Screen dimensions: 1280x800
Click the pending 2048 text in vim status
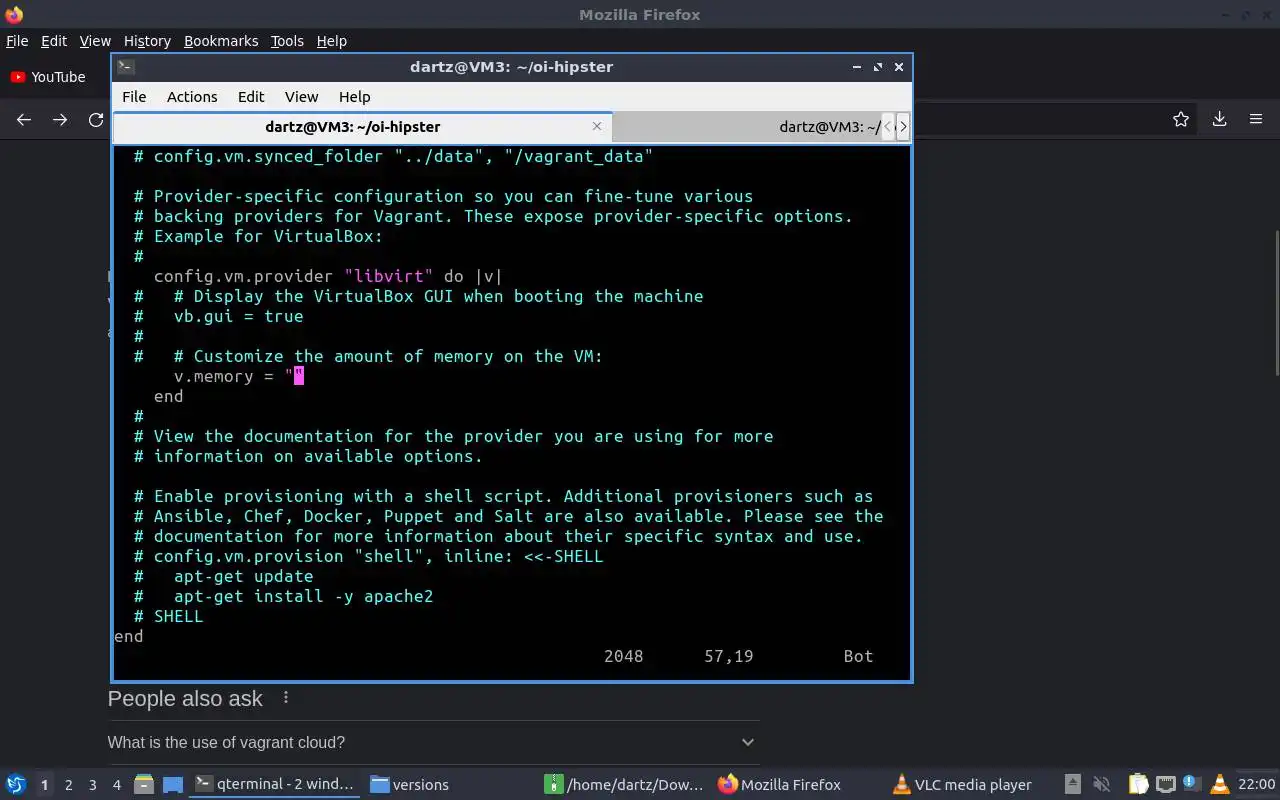point(623,656)
